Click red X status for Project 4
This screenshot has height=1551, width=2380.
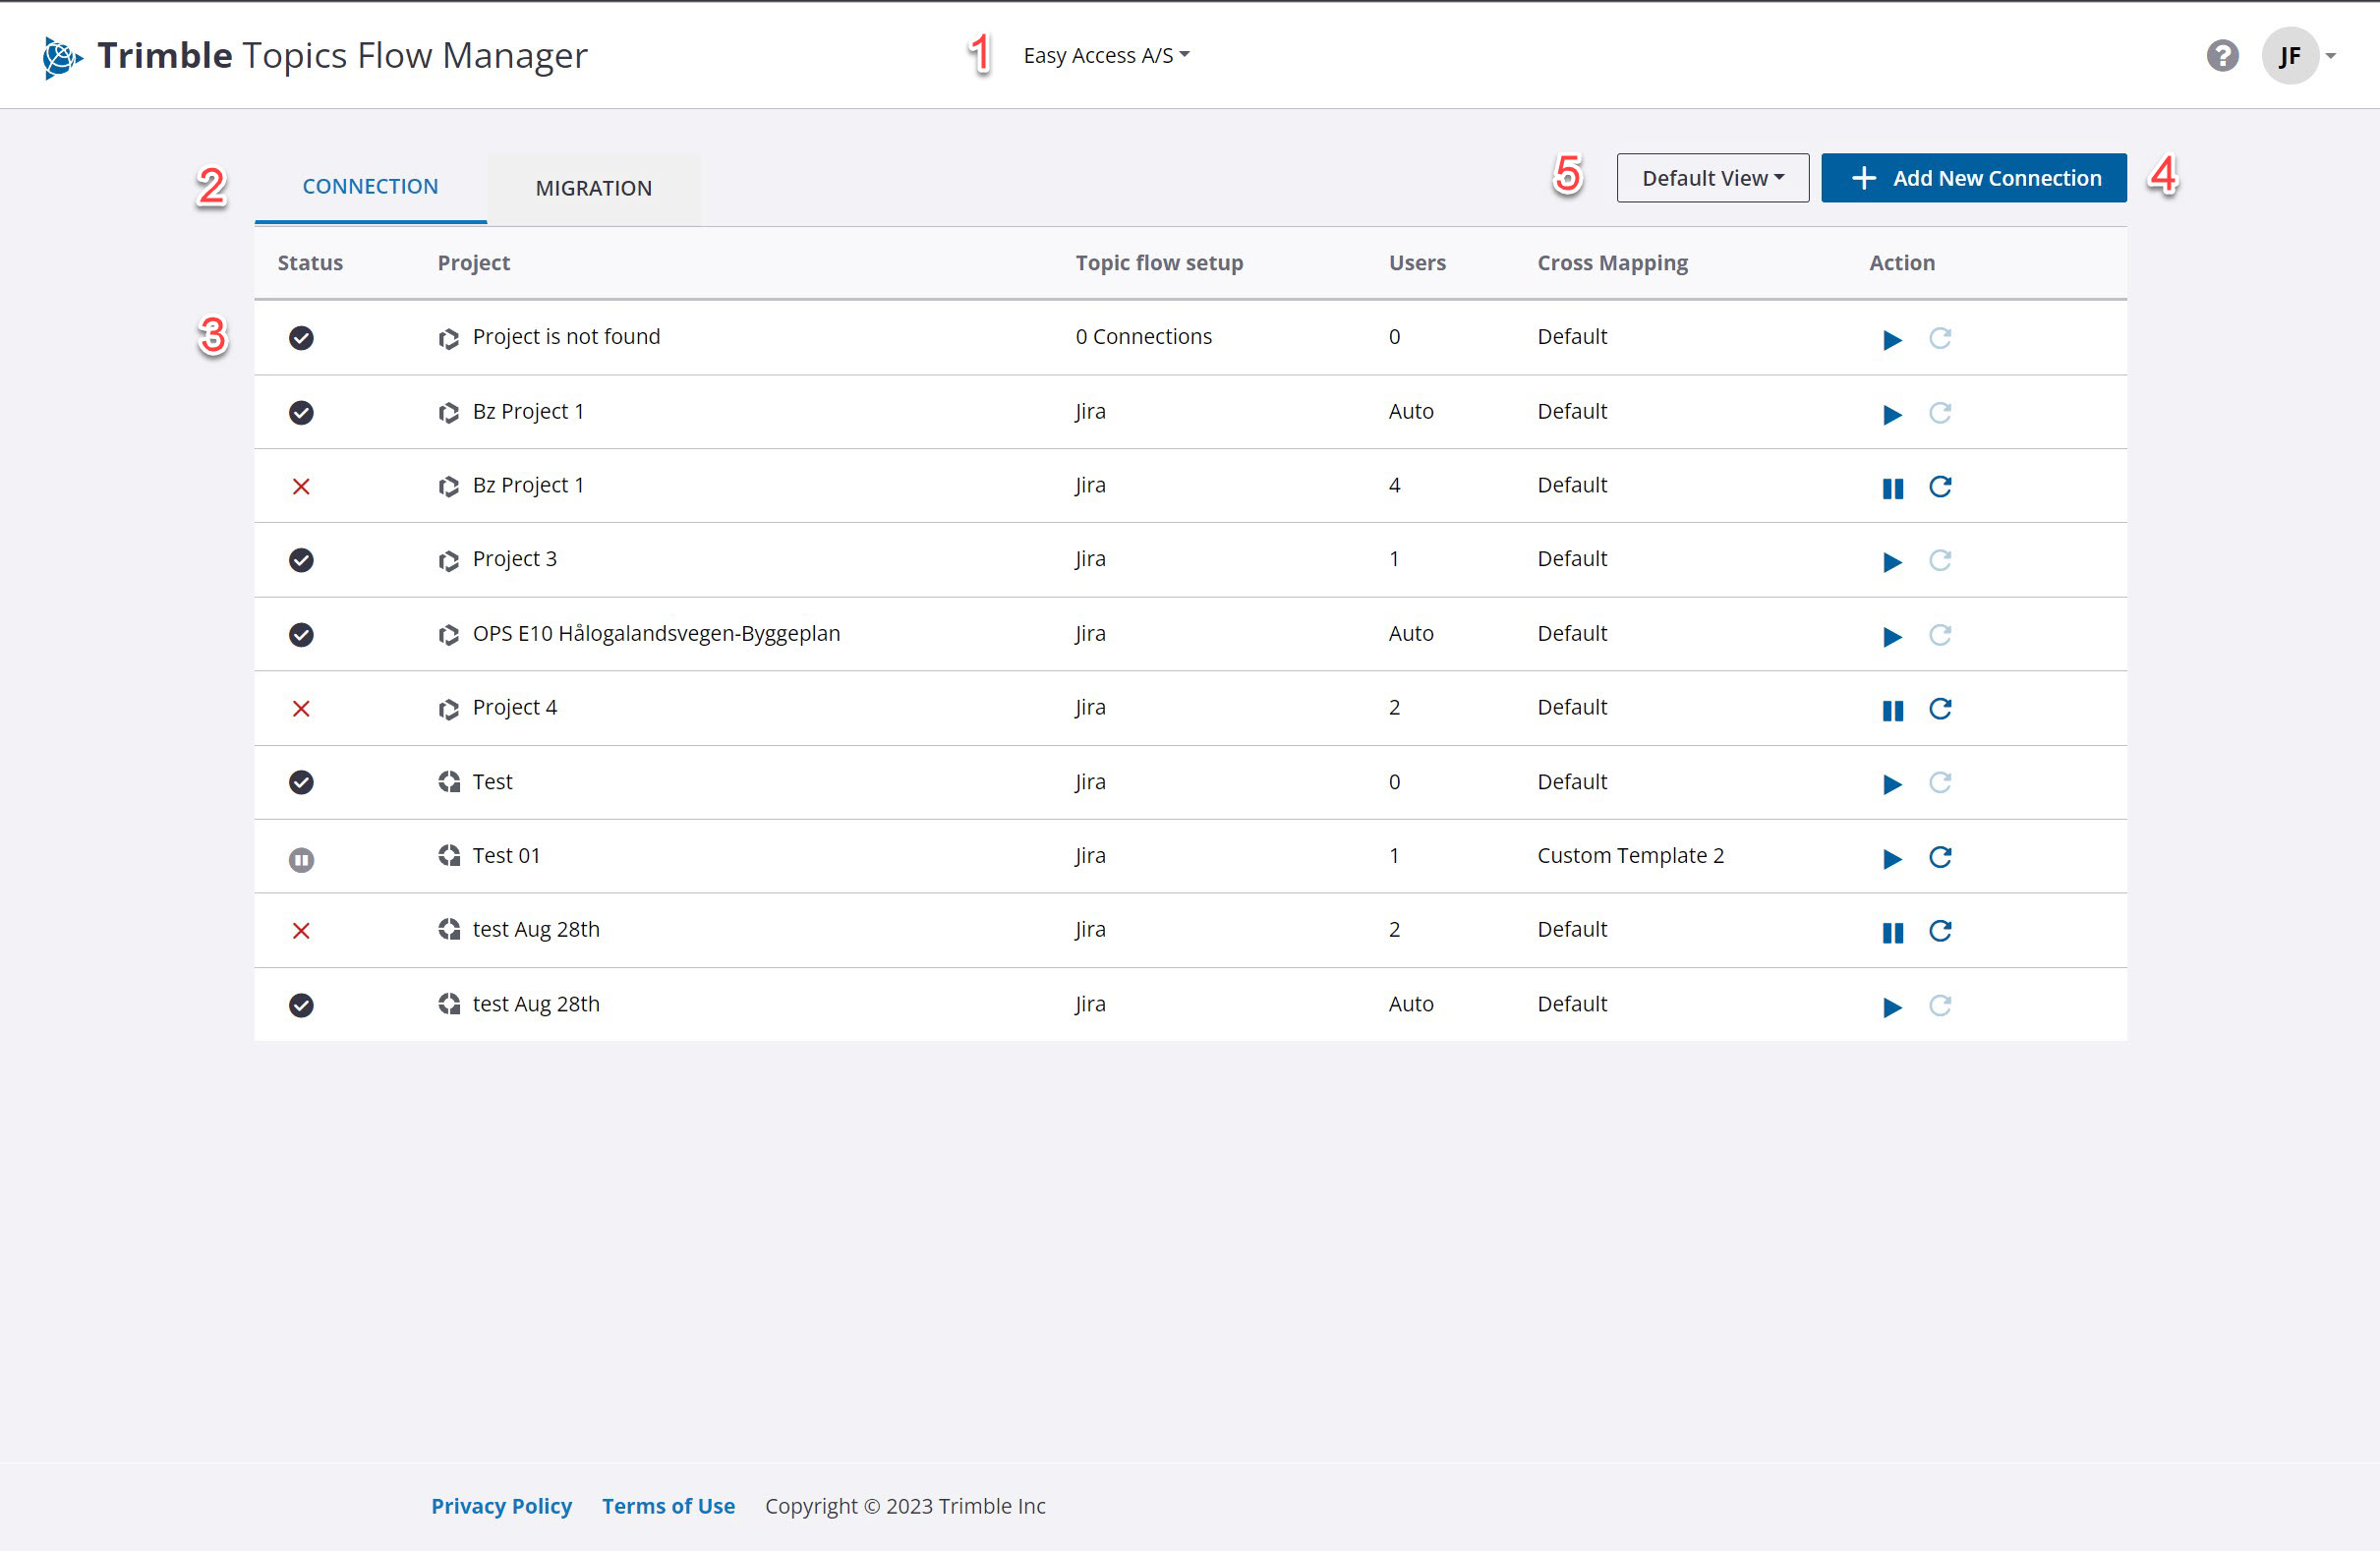point(301,709)
